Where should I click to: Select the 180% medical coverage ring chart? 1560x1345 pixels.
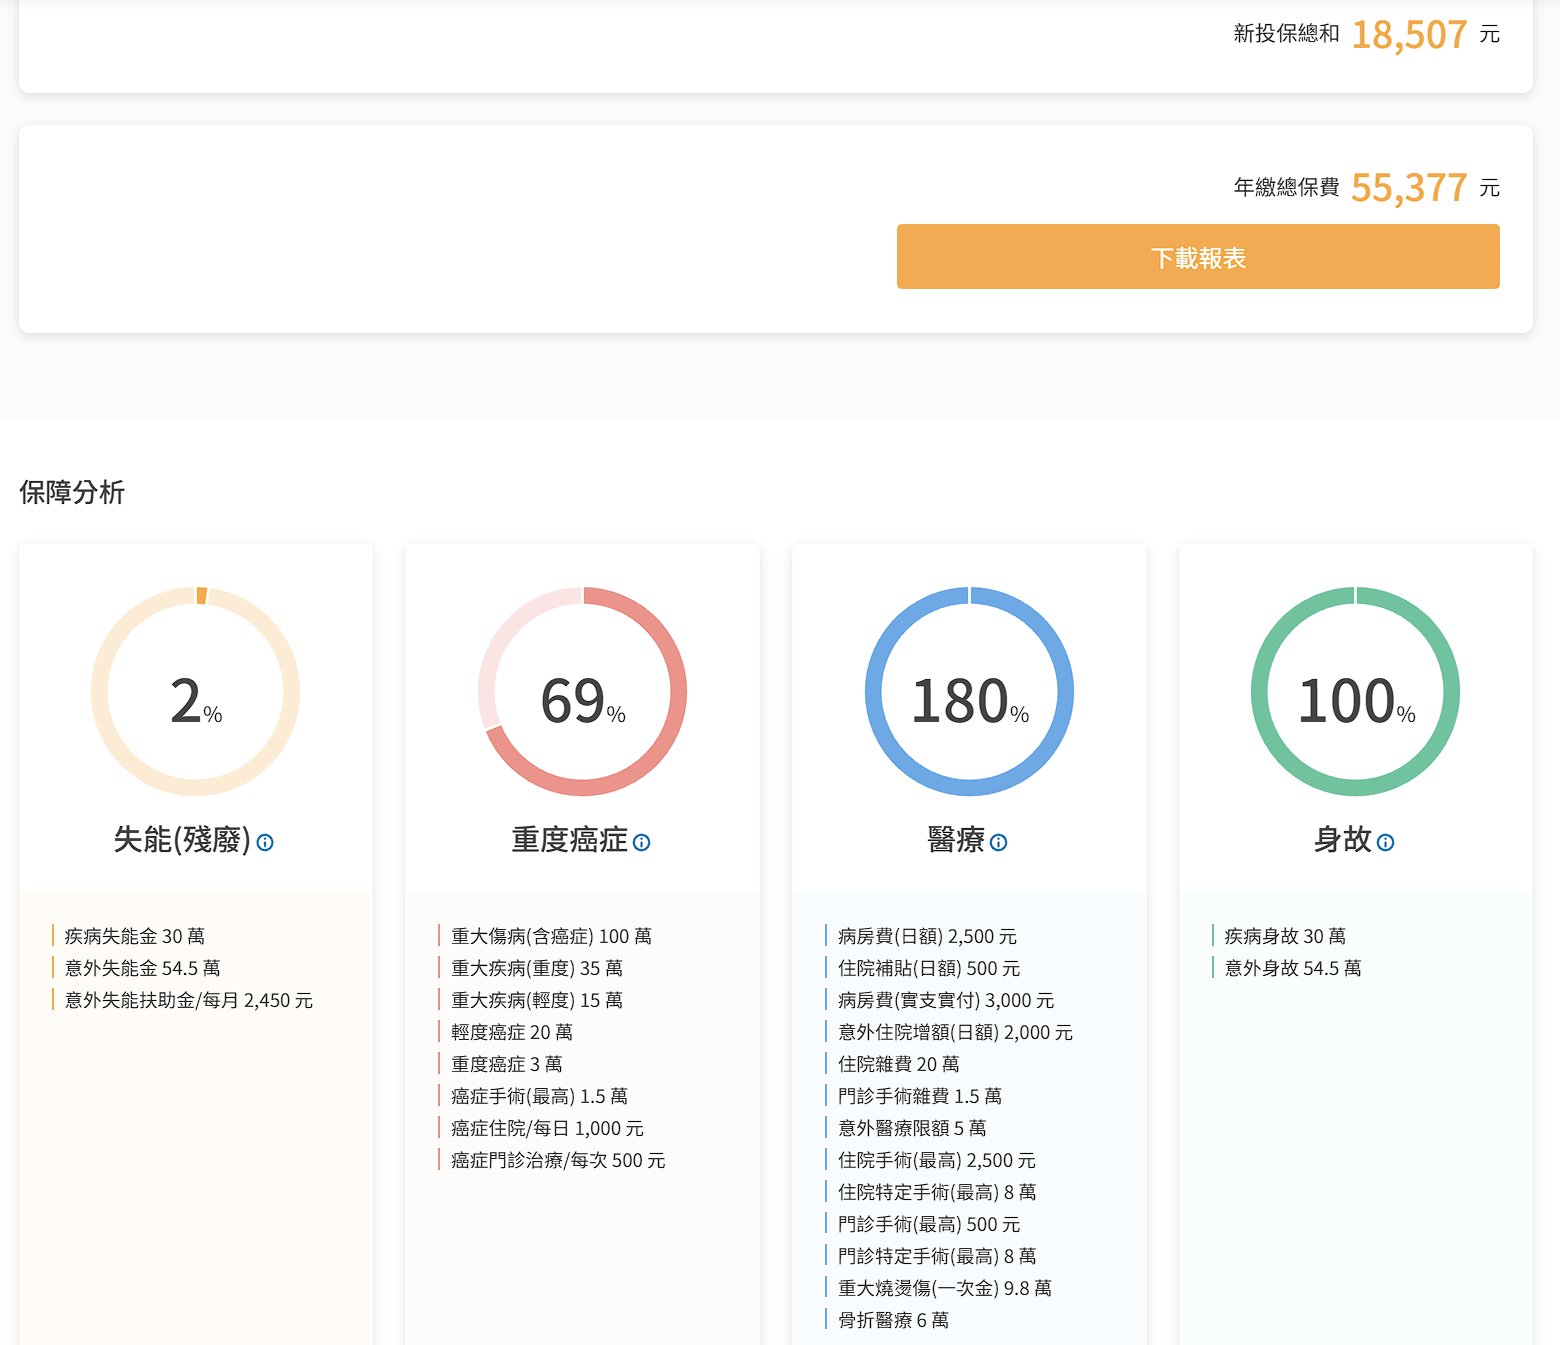pyautogui.click(x=969, y=692)
